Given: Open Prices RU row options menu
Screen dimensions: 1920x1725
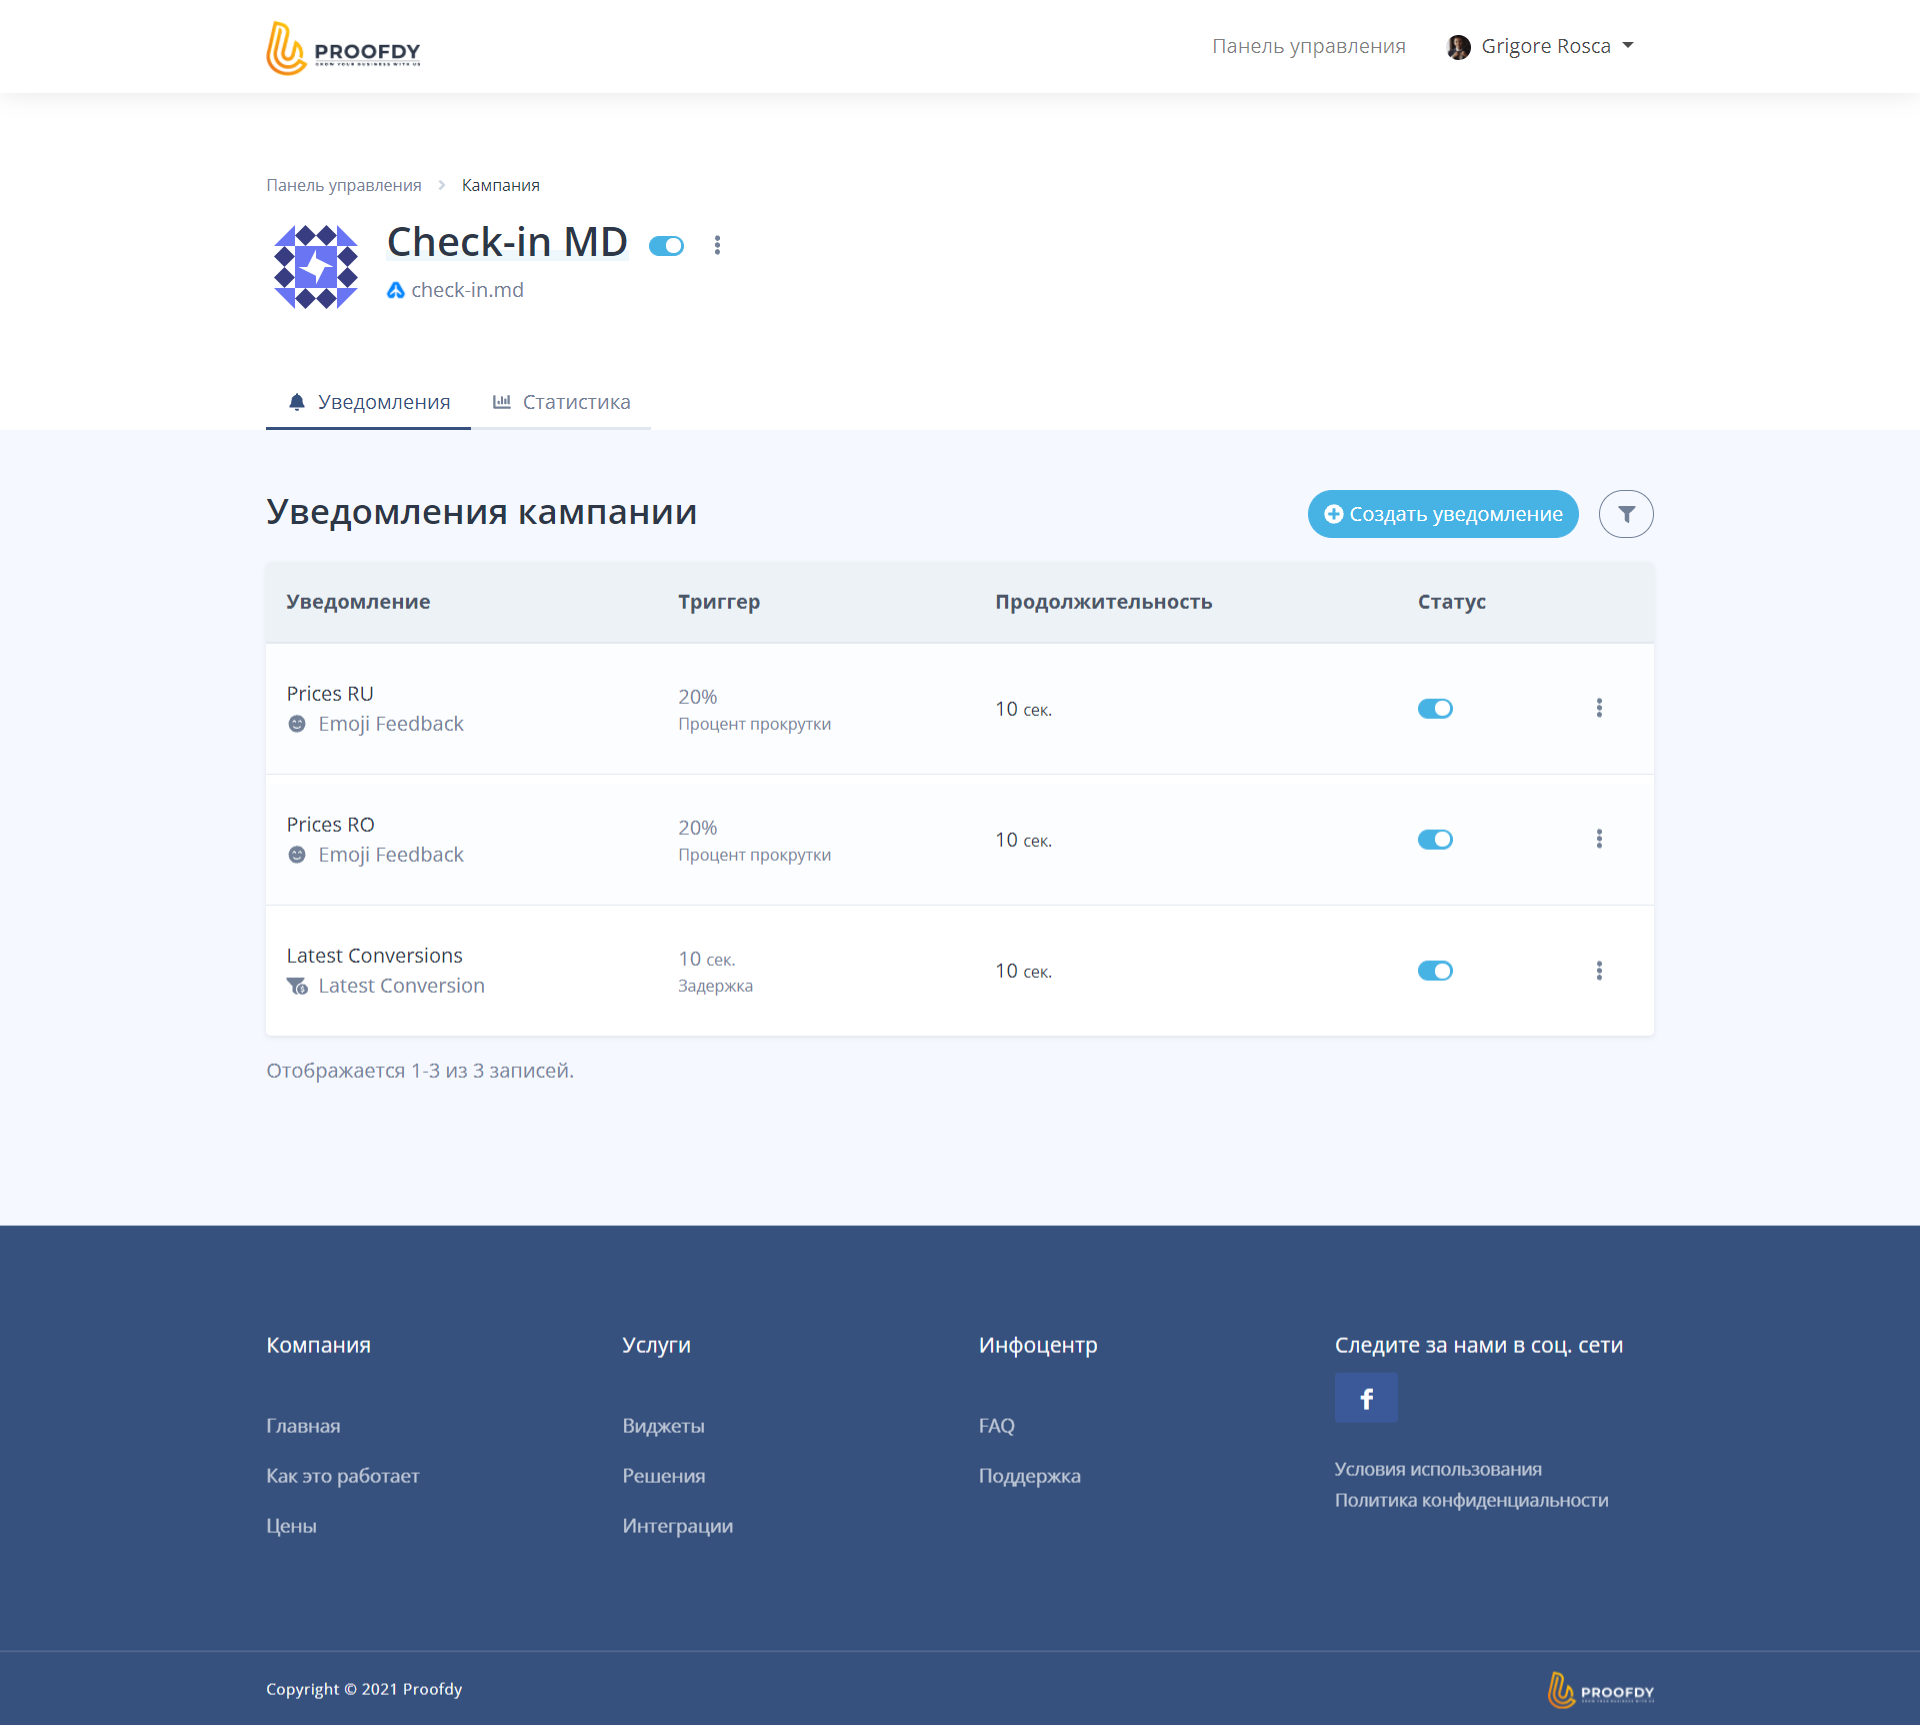Looking at the screenshot, I should pyautogui.click(x=1599, y=708).
